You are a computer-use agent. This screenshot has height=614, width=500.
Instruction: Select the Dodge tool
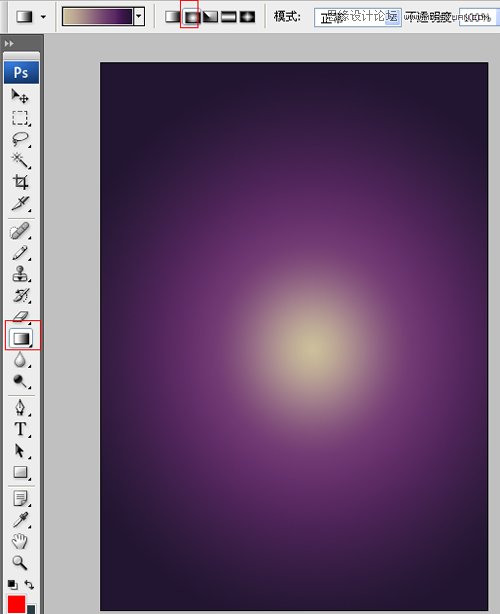[20, 381]
